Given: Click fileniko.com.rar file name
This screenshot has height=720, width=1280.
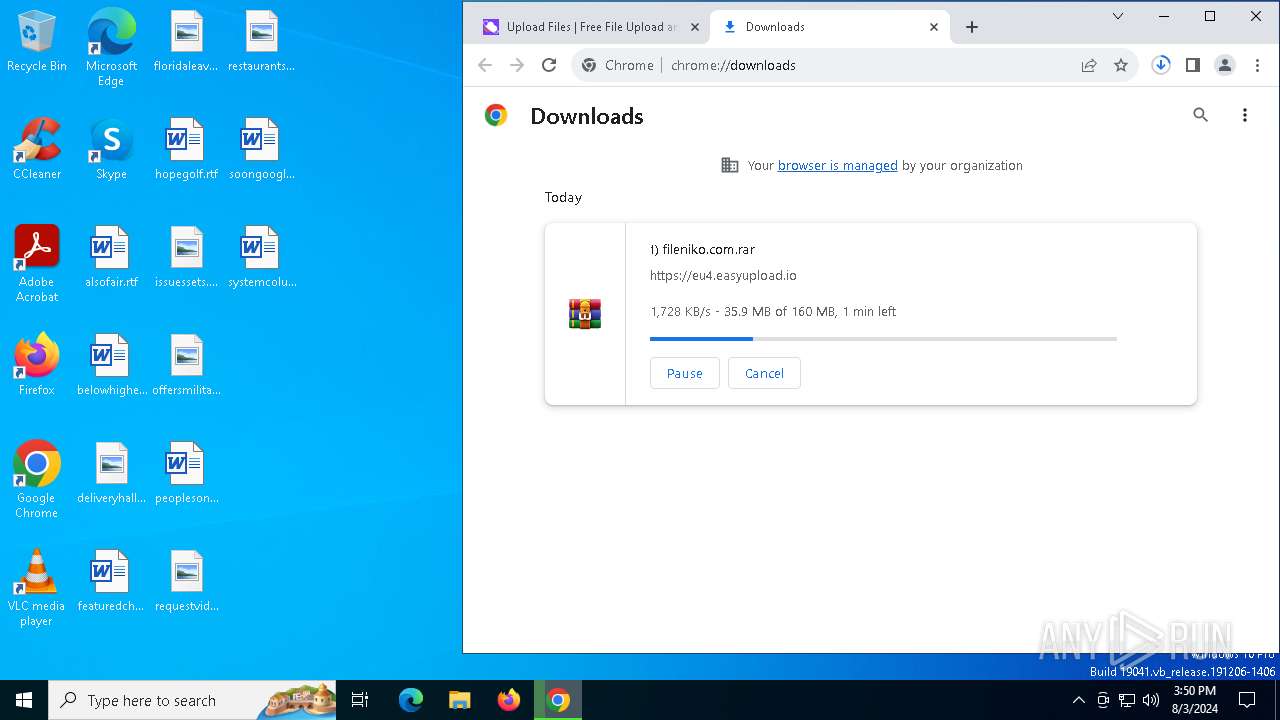Looking at the screenshot, I should (702, 250).
